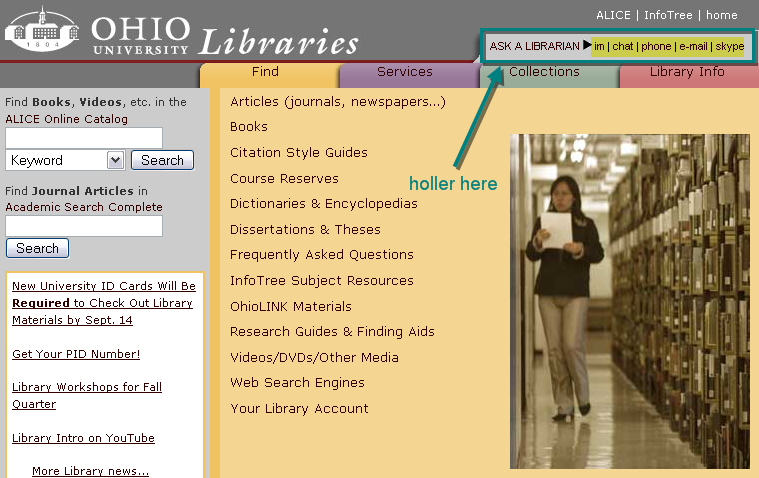This screenshot has width=759, height=478.
Task: Click More Library news link
Action: click(90, 471)
